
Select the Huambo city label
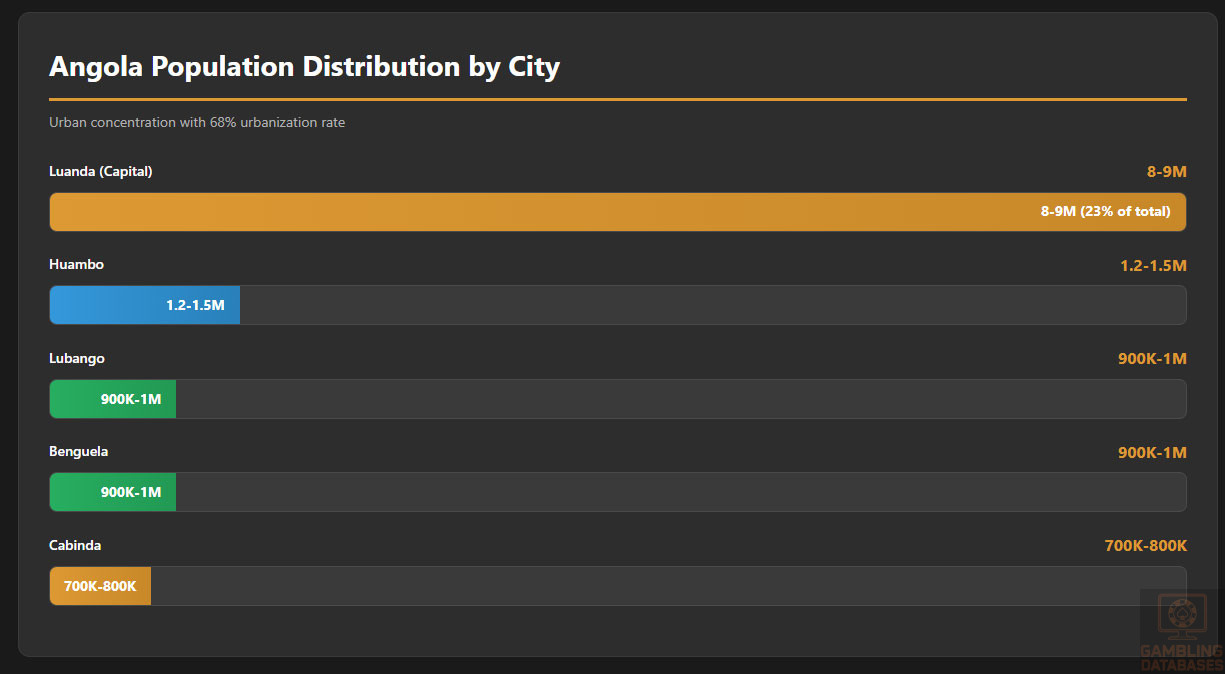click(77, 264)
